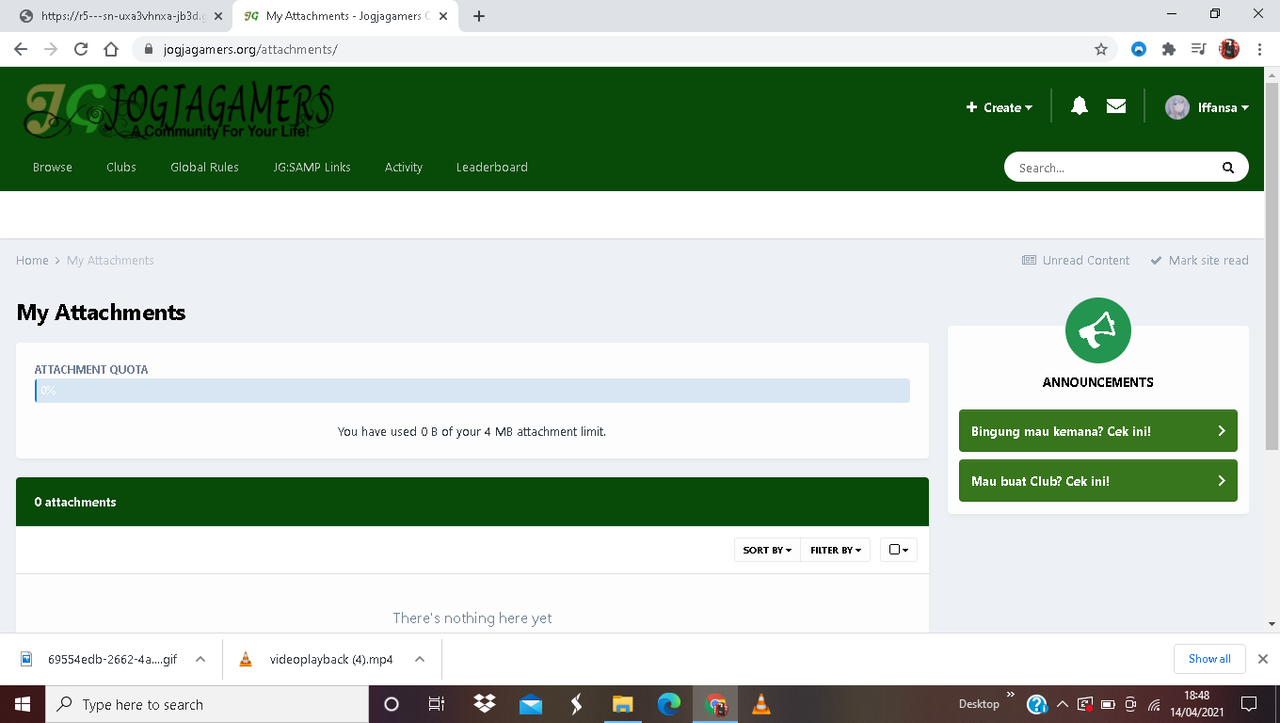The height and width of the screenshot is (723, 1280).
Task: Close the downloads bar
Action: click(1262, 659)
